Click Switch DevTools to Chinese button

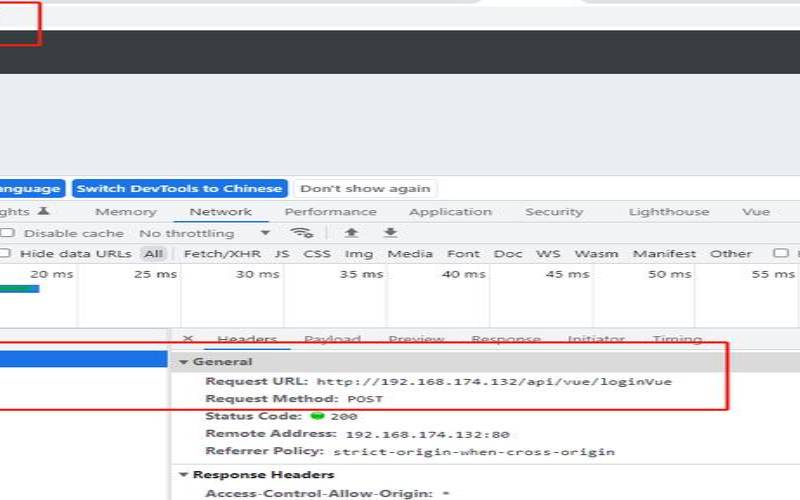tap(179, 188)
